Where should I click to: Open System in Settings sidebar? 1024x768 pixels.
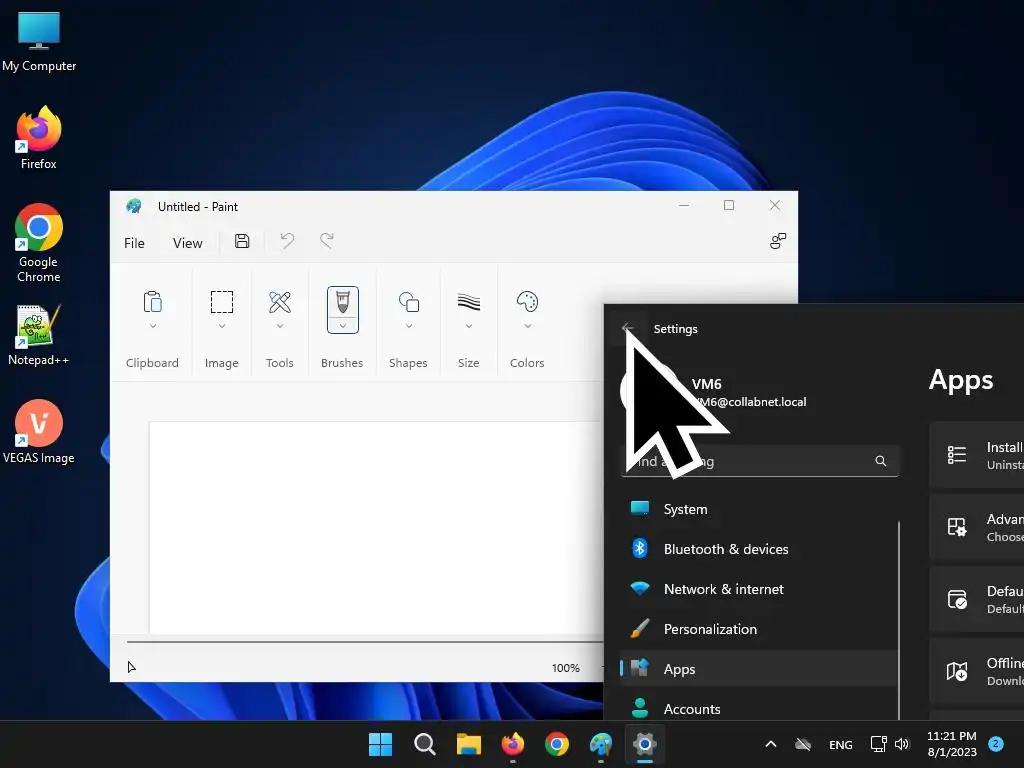pos(759,509)
